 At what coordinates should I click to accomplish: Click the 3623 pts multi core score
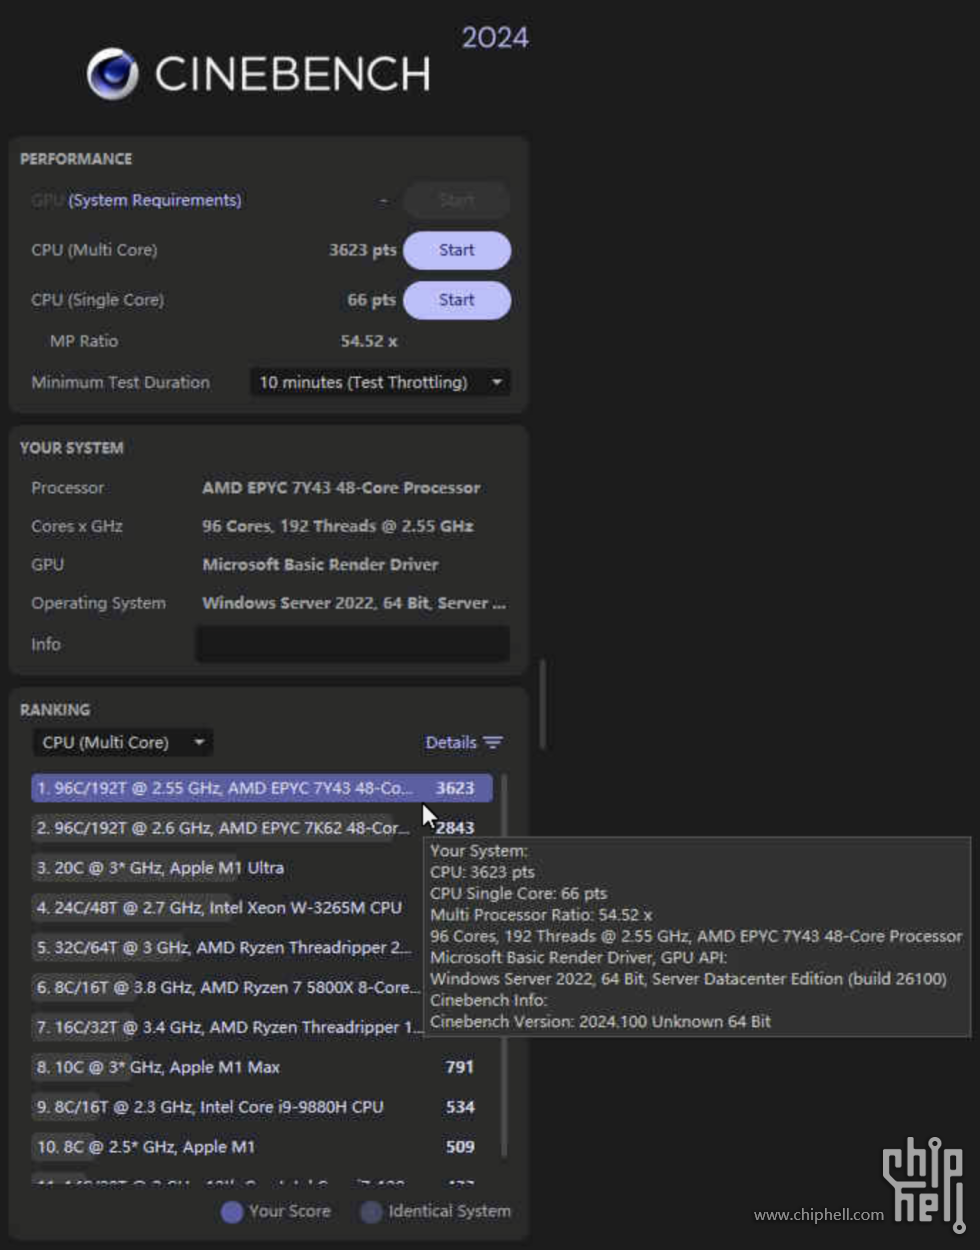click(362, 250)
